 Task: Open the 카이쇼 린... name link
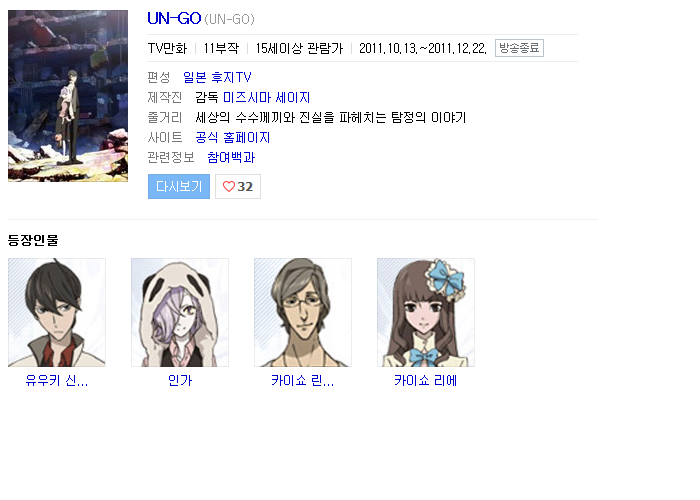tap(303, 381)
